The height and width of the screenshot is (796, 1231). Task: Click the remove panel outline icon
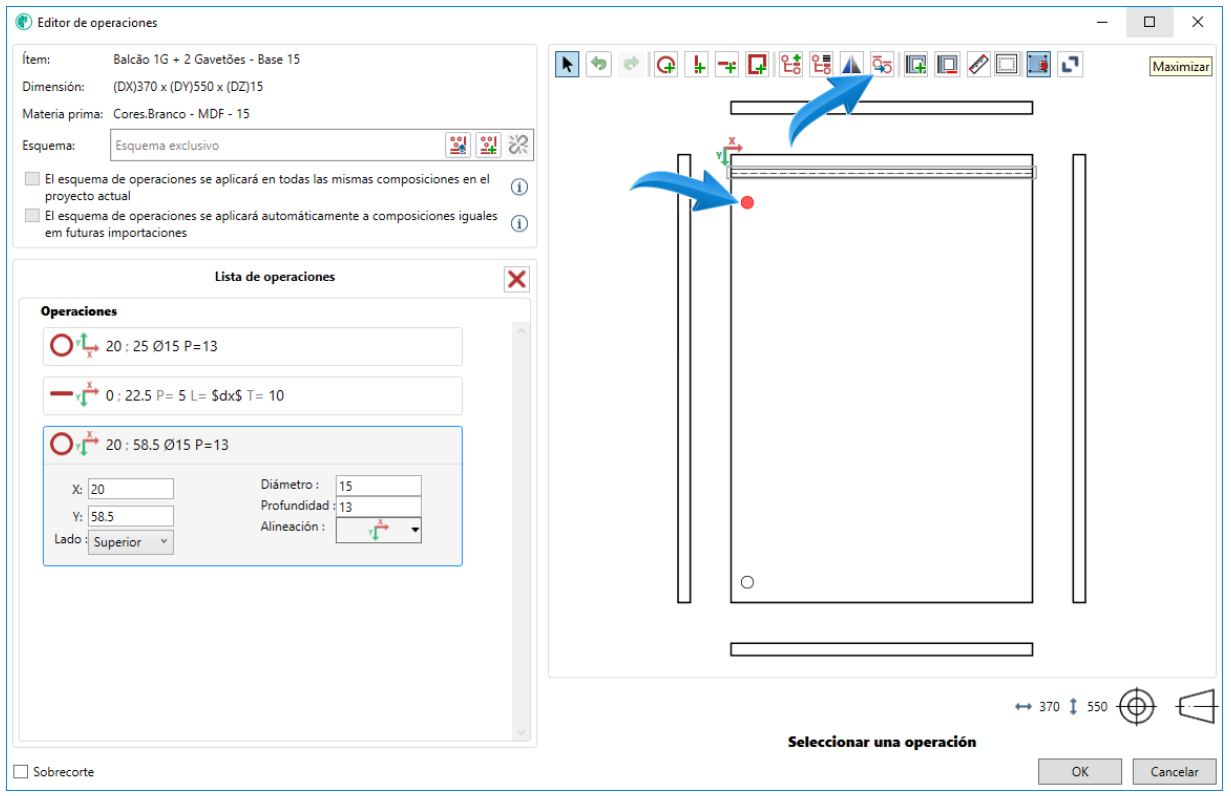[947, 65]
